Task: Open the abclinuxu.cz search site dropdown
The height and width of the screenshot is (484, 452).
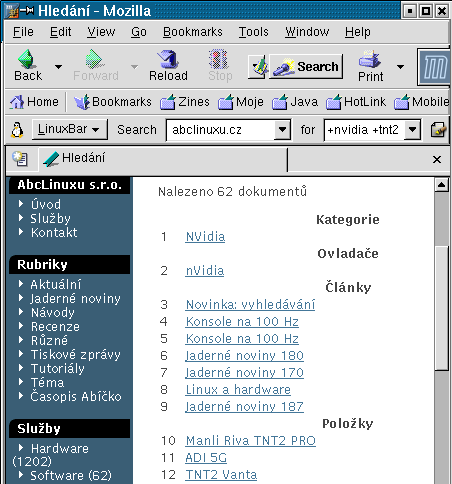Action: coord(282,129)
